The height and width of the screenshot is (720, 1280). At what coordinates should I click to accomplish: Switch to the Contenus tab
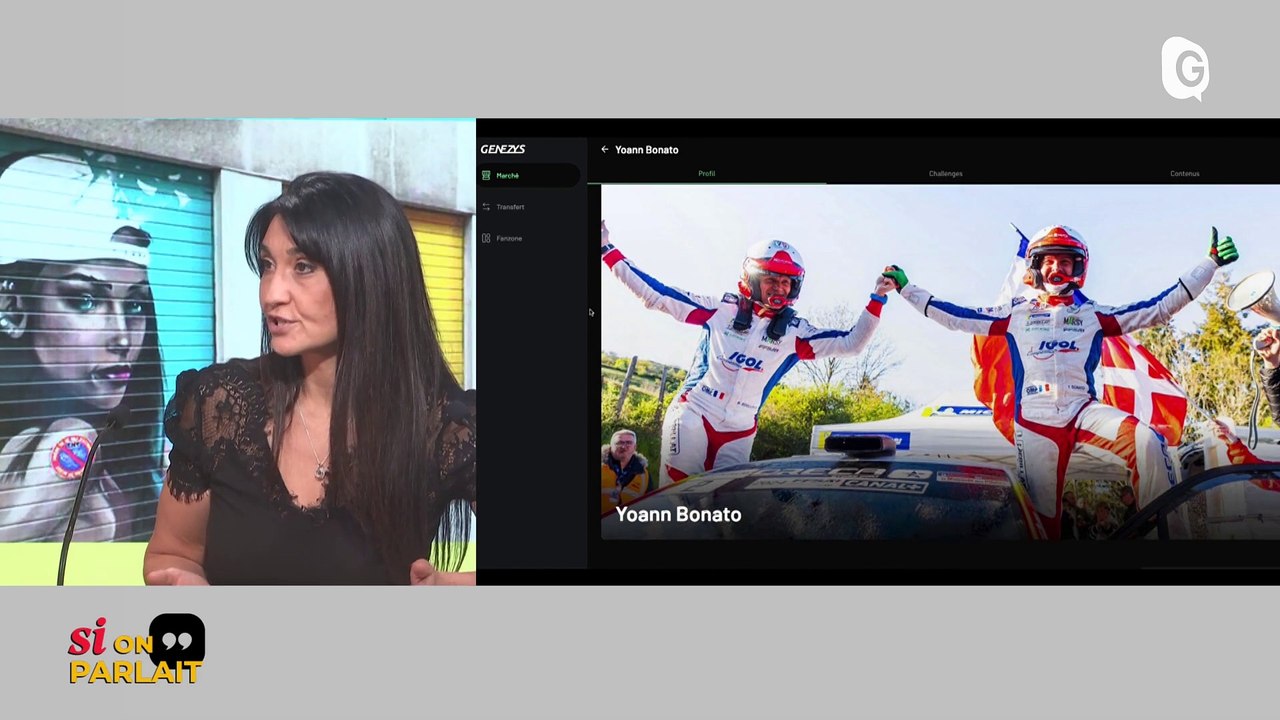click(1184, 174)
